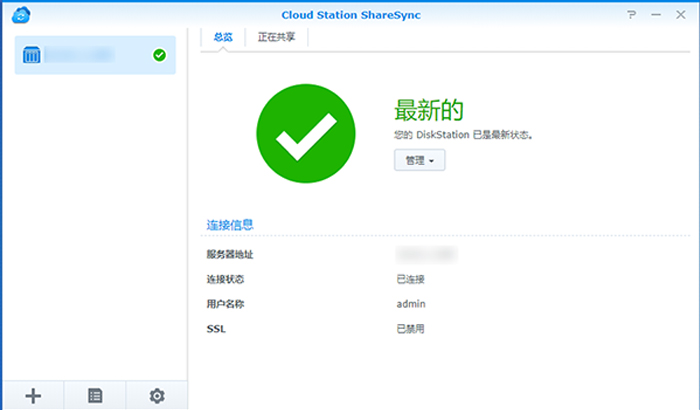The image size is (700, 410).
Task: Maximize the ShareSync window
Action: pos(678,15)
